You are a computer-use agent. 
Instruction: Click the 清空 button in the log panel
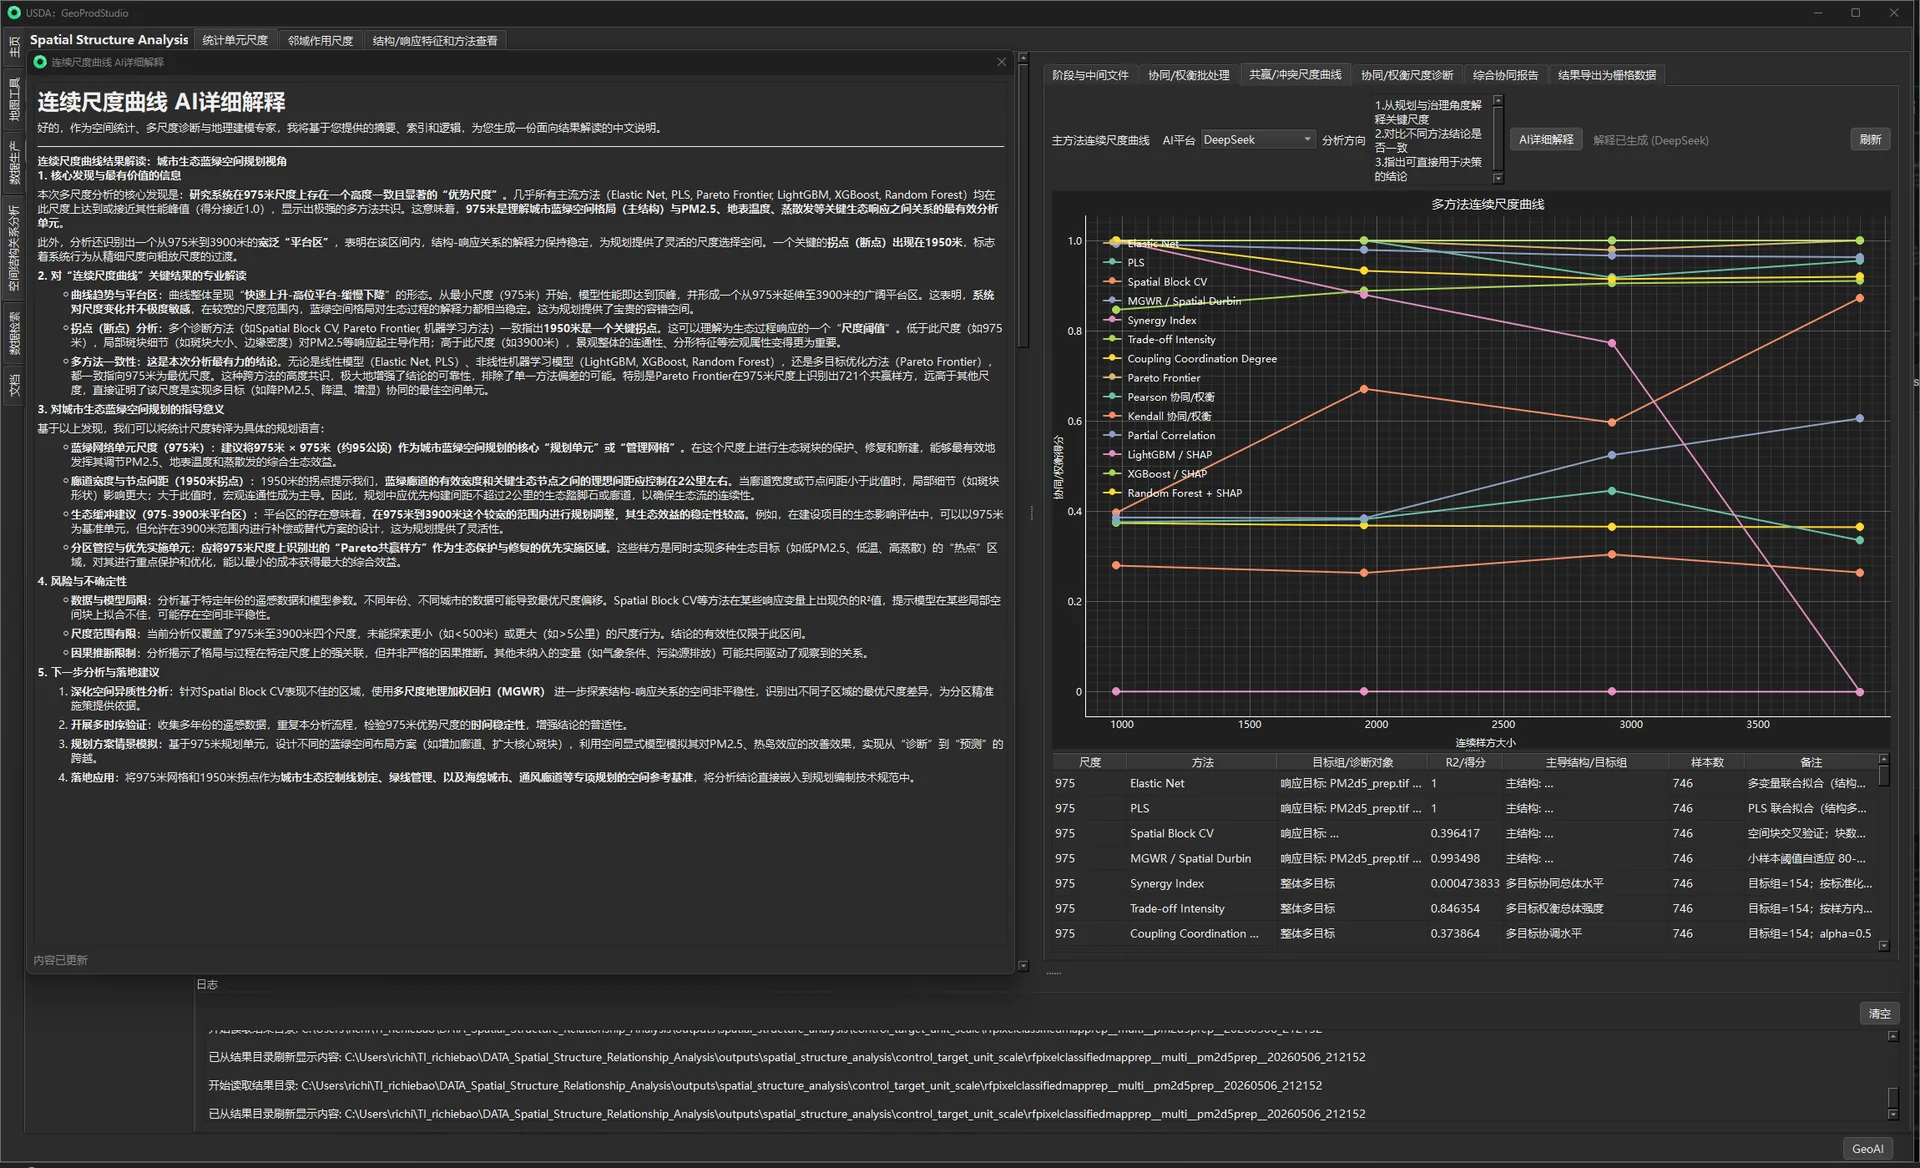tap(1879, 1014)
